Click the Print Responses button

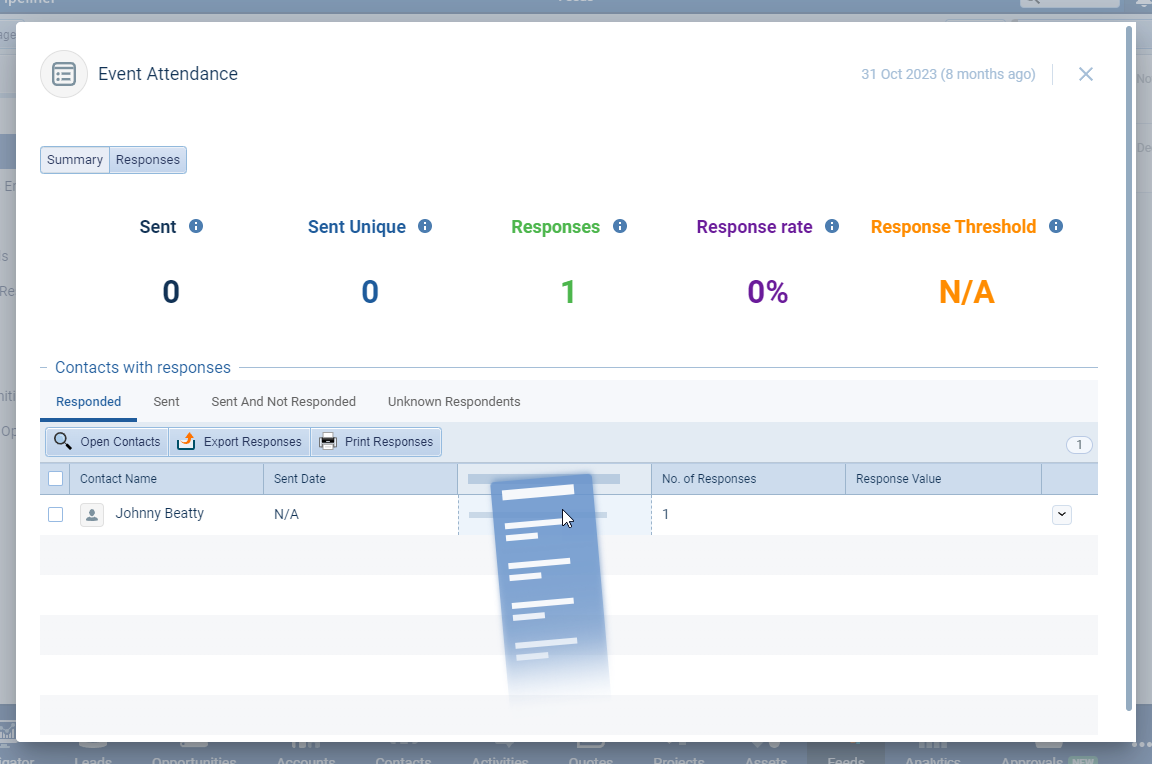(376, 442)
